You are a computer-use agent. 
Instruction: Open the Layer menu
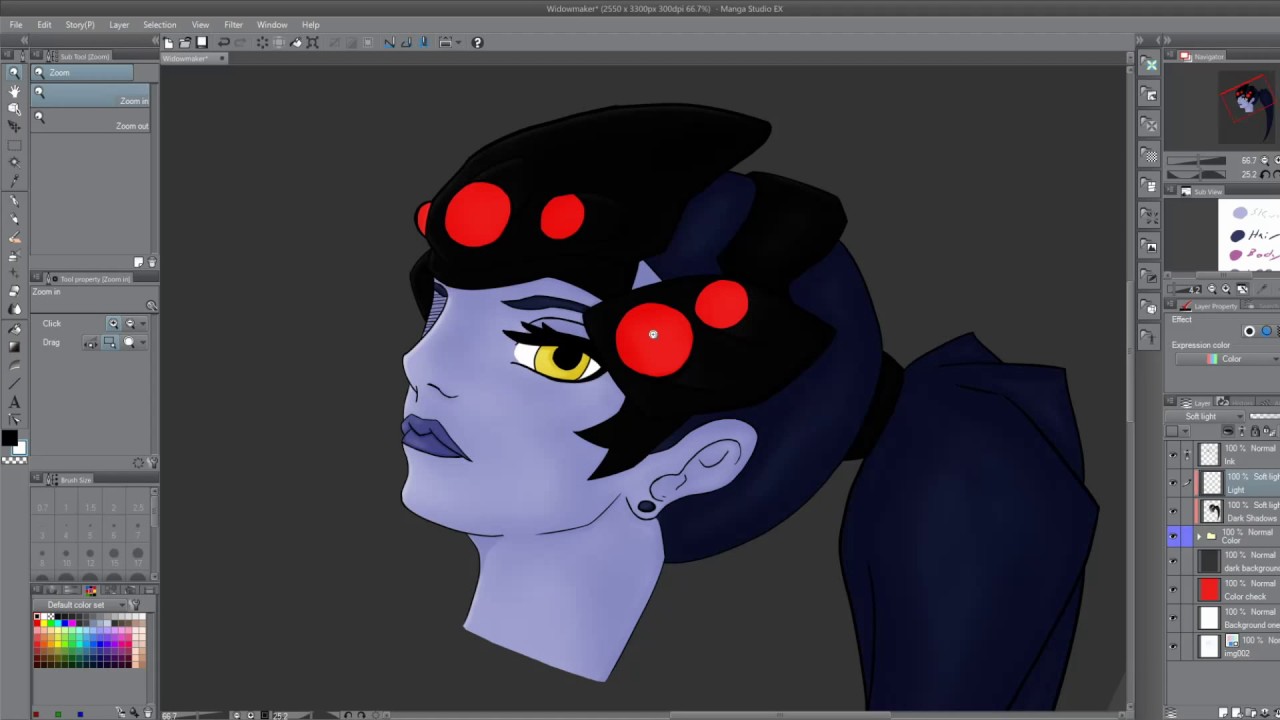(119, 24)
